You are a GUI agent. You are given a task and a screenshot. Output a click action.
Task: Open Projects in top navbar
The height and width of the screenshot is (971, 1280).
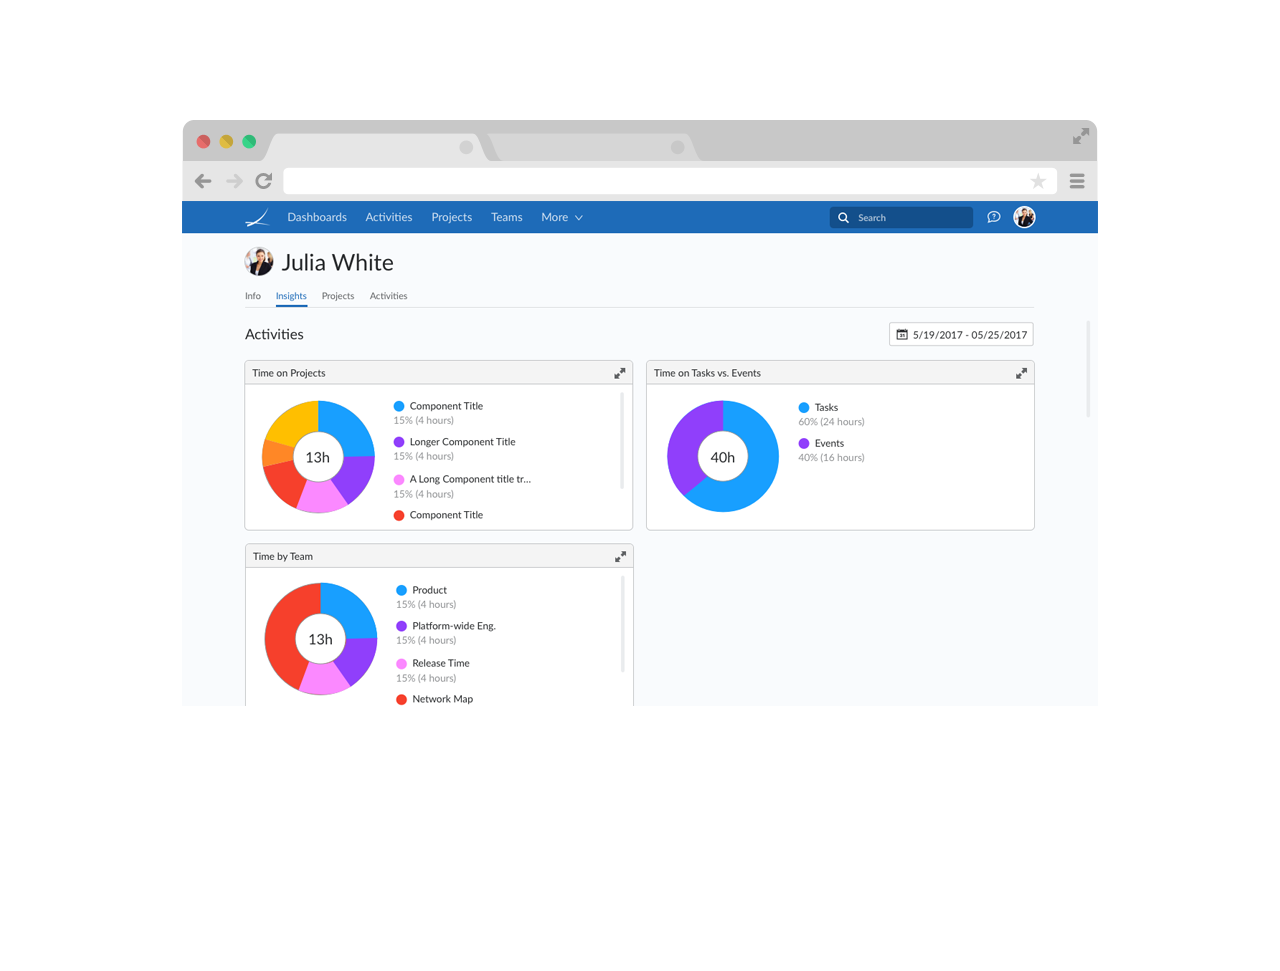452,217
